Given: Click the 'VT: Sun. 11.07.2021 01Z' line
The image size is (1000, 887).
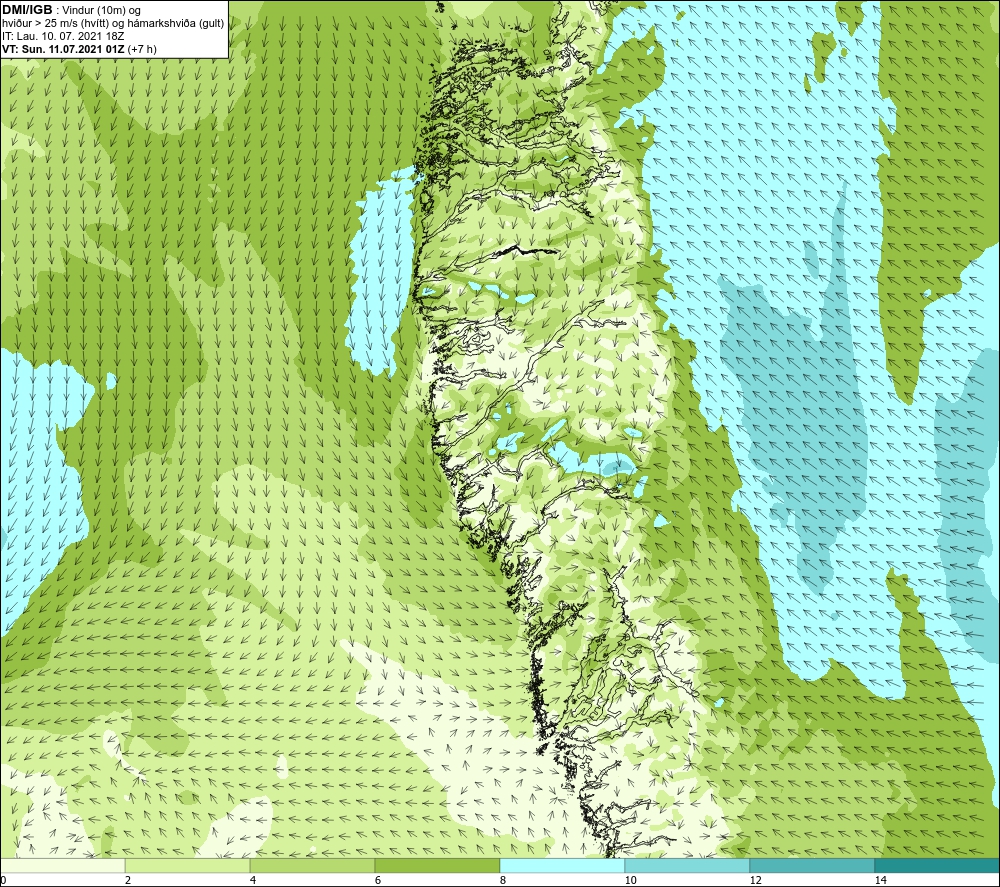Looking at the screenshot, I should 64,49.
